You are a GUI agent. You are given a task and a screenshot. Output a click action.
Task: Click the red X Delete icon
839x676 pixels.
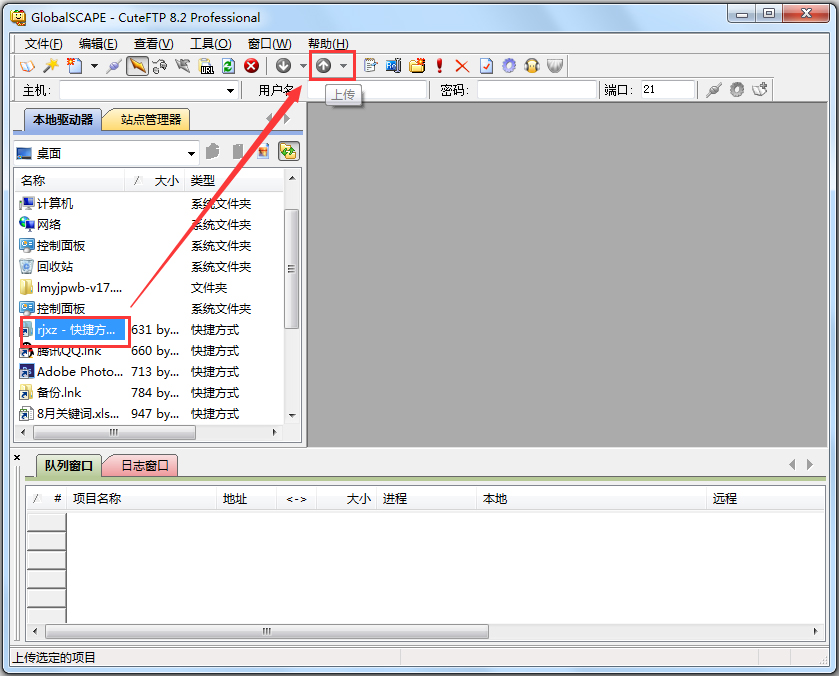462,66
